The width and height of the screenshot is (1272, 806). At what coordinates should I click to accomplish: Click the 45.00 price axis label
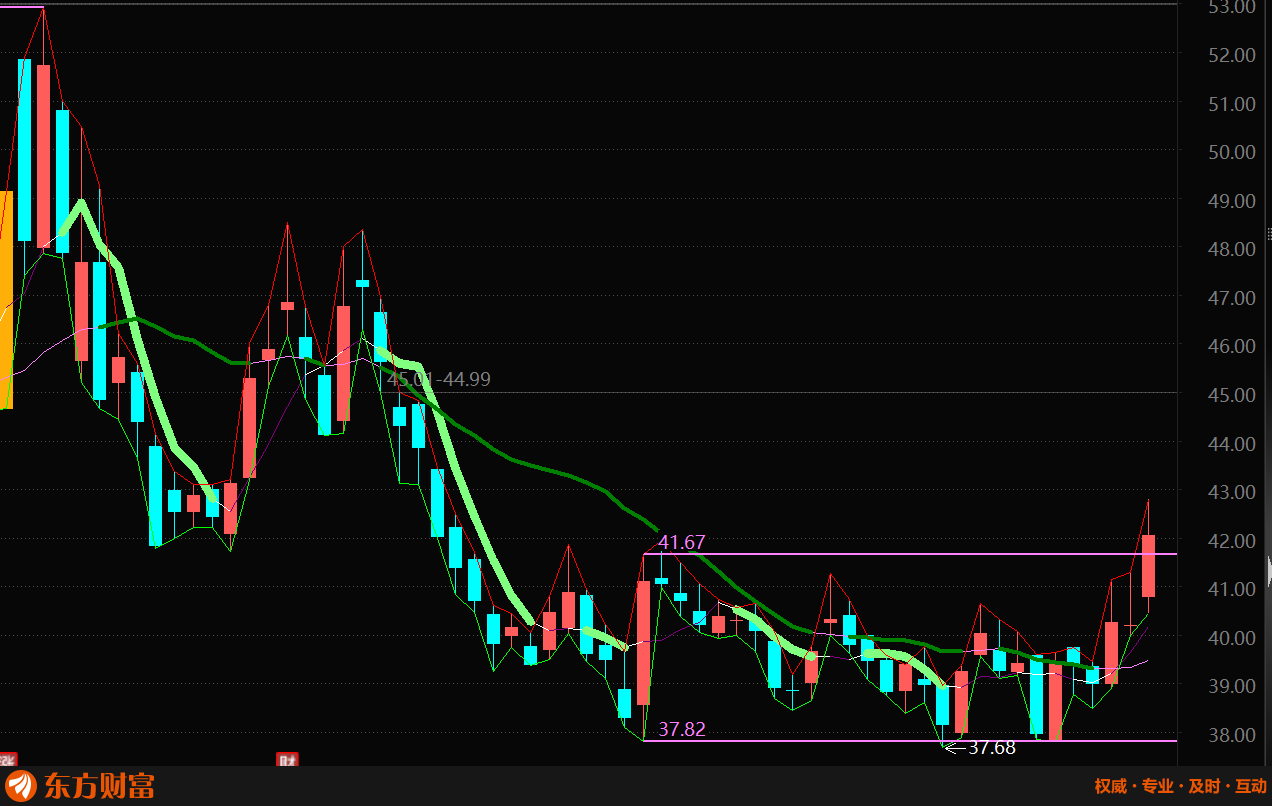tap(1232, 395)
